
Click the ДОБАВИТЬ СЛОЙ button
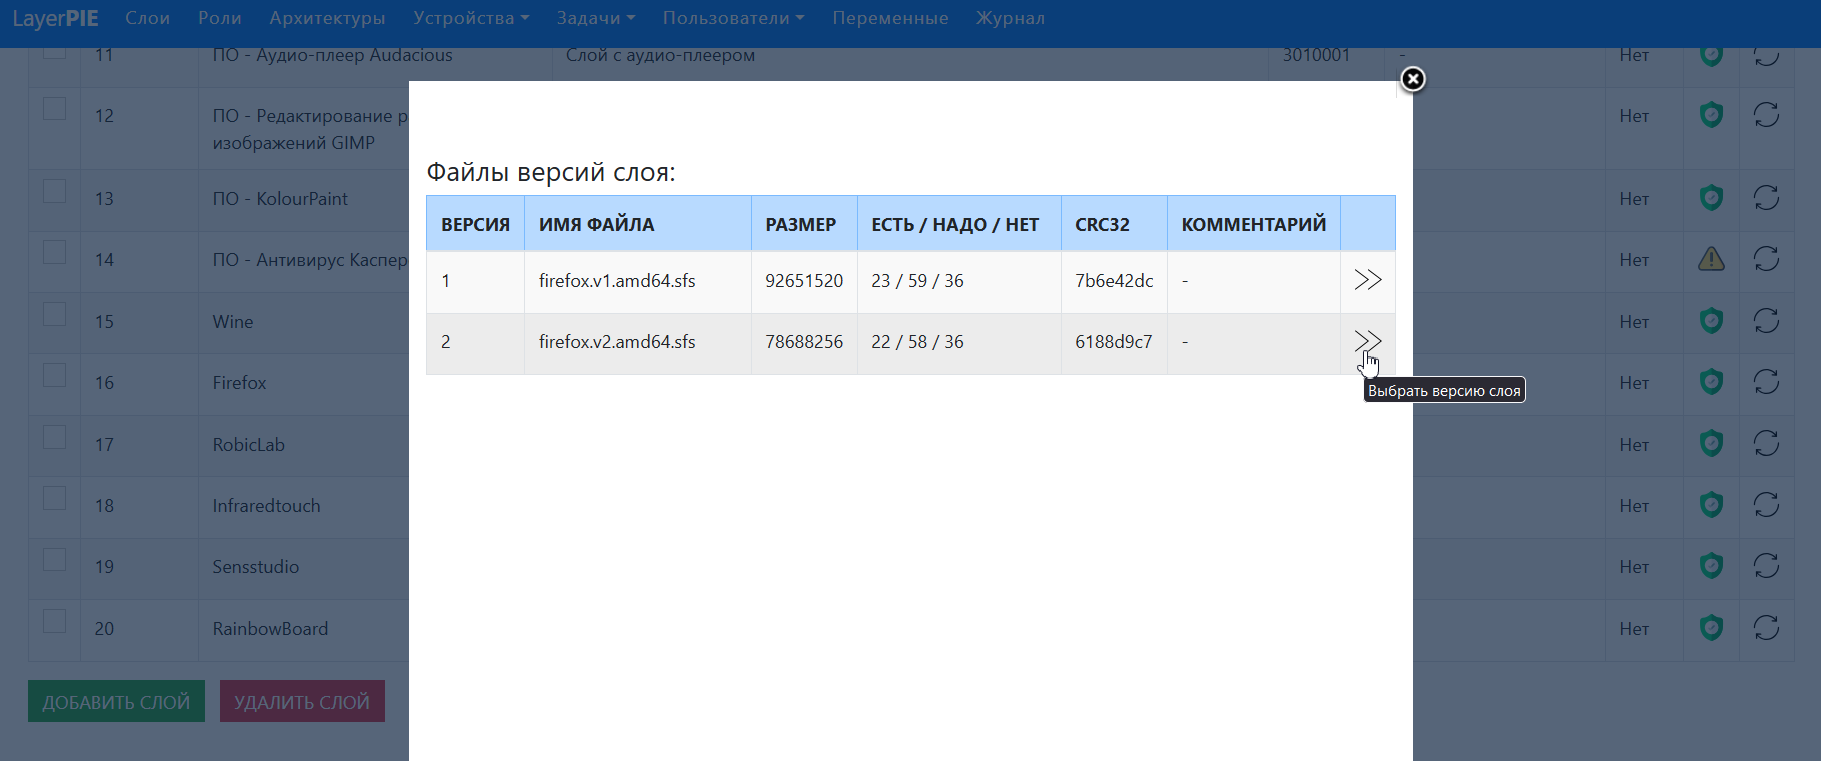click(x=116, y=701)
